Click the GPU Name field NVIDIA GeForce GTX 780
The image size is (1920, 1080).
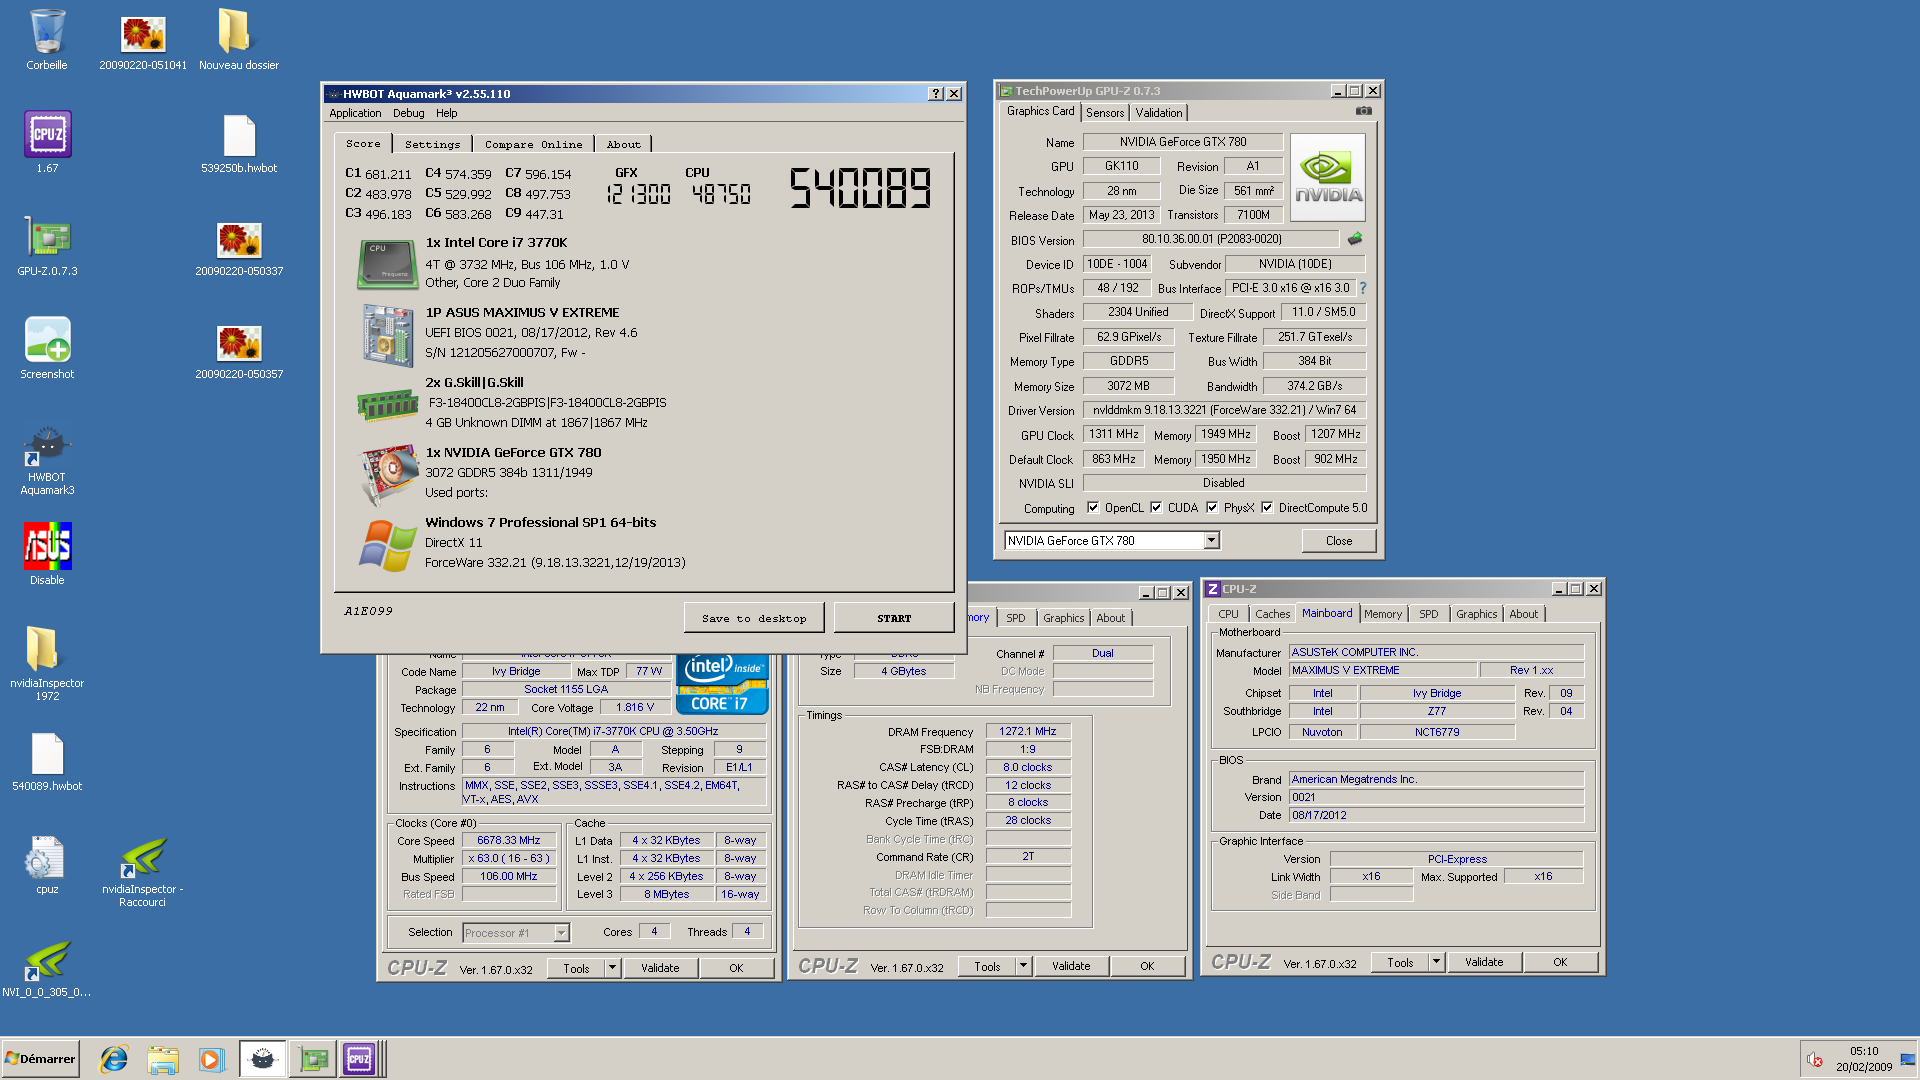pos(1183,142)
